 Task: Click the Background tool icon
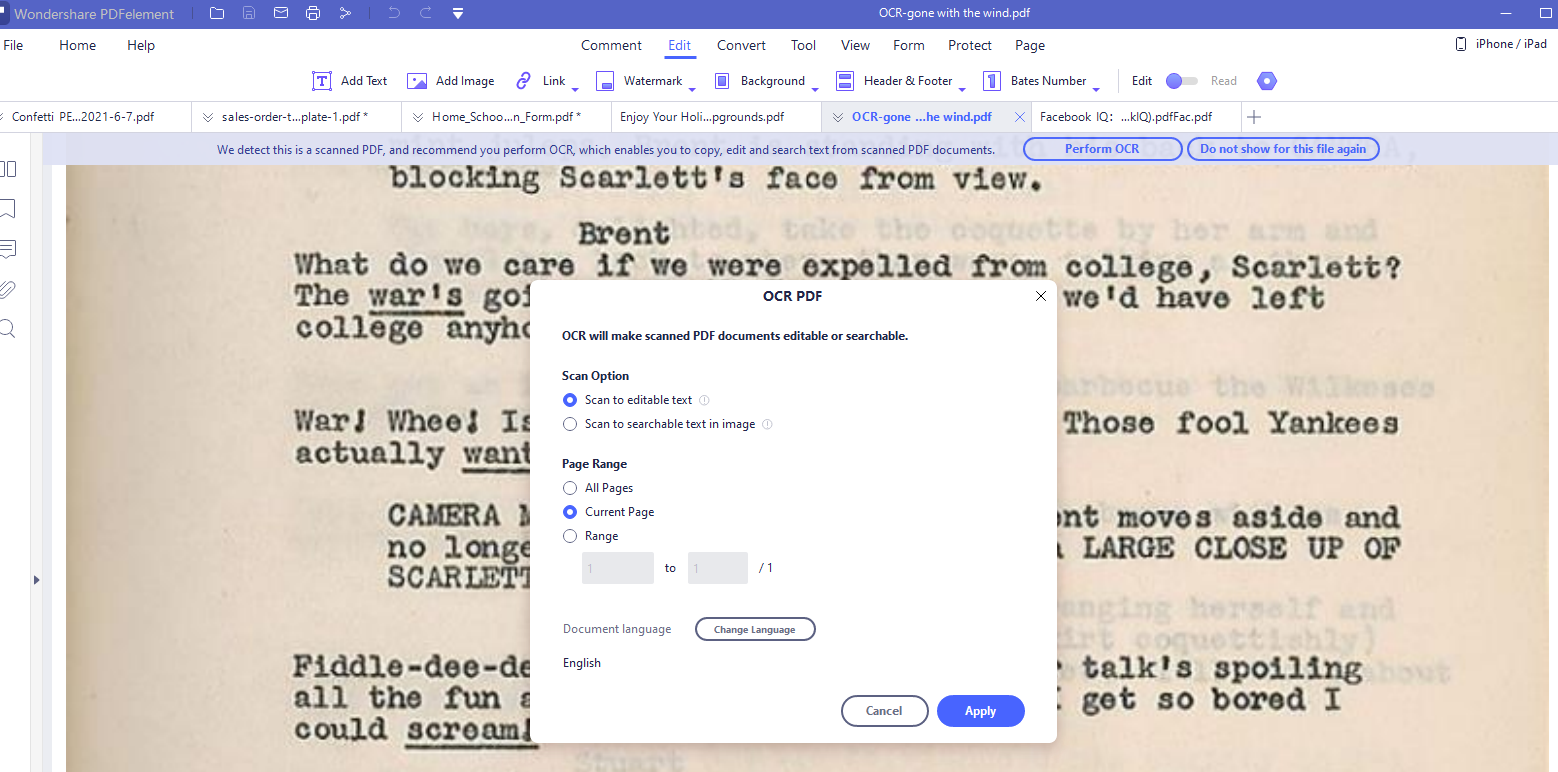(x=722, y=81)
